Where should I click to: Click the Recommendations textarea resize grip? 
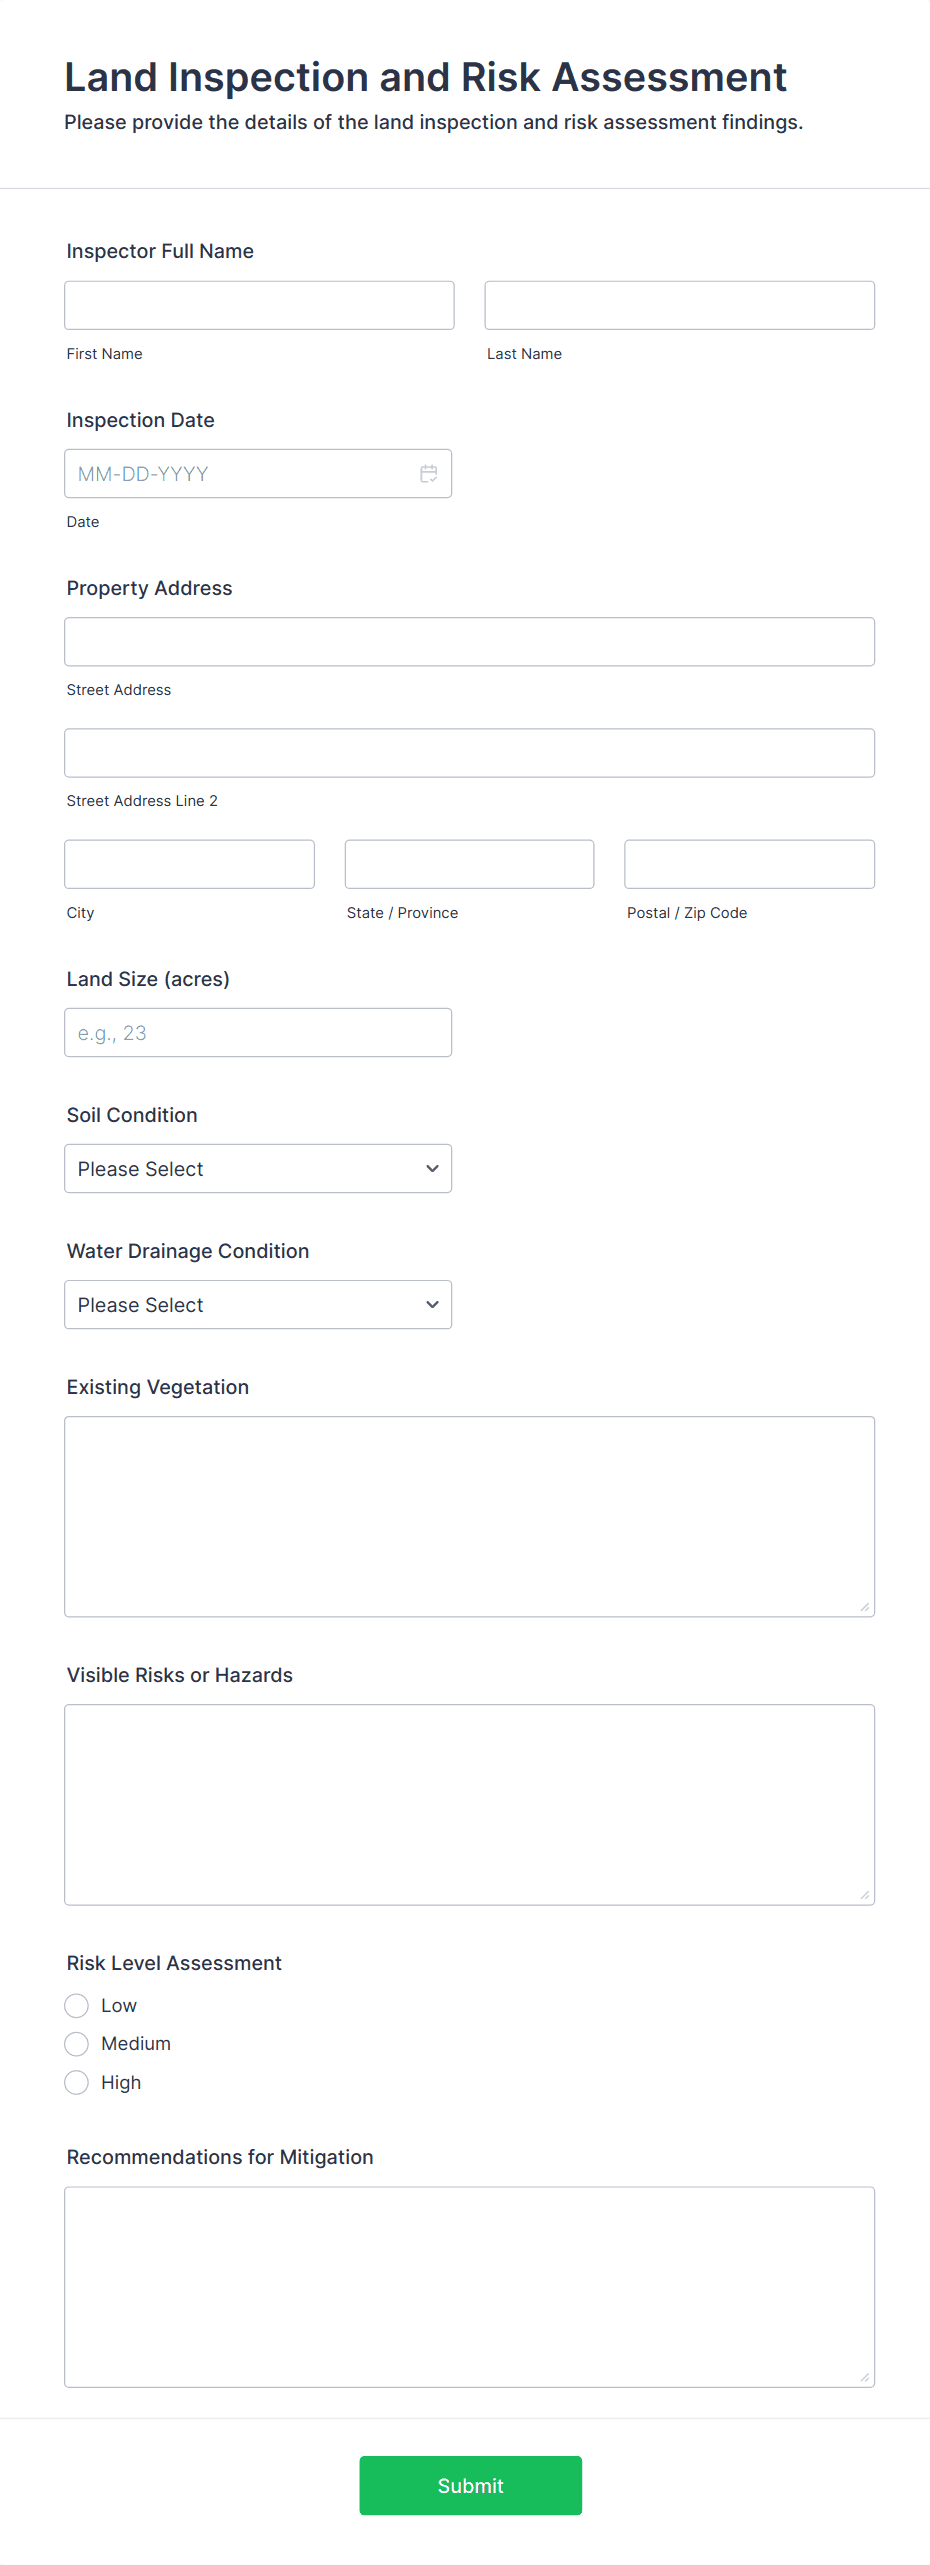click(x=865, y=2377)
